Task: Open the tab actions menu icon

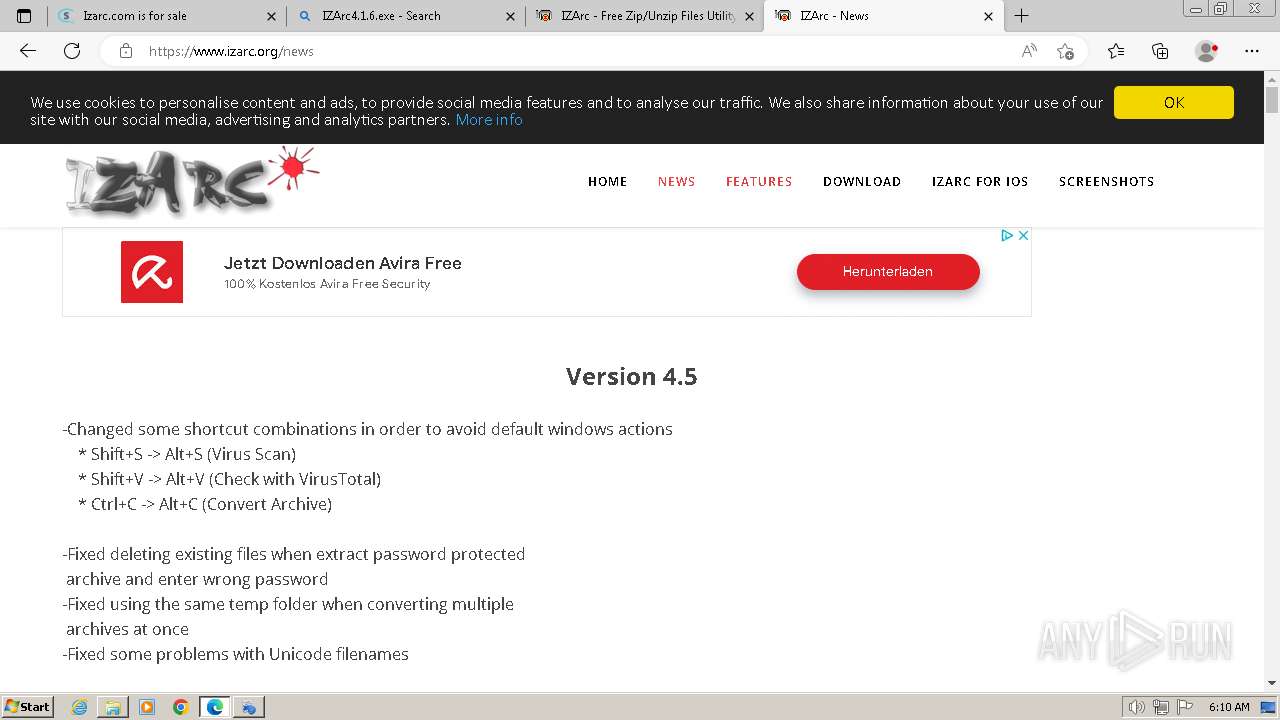Action: [24, 16]
